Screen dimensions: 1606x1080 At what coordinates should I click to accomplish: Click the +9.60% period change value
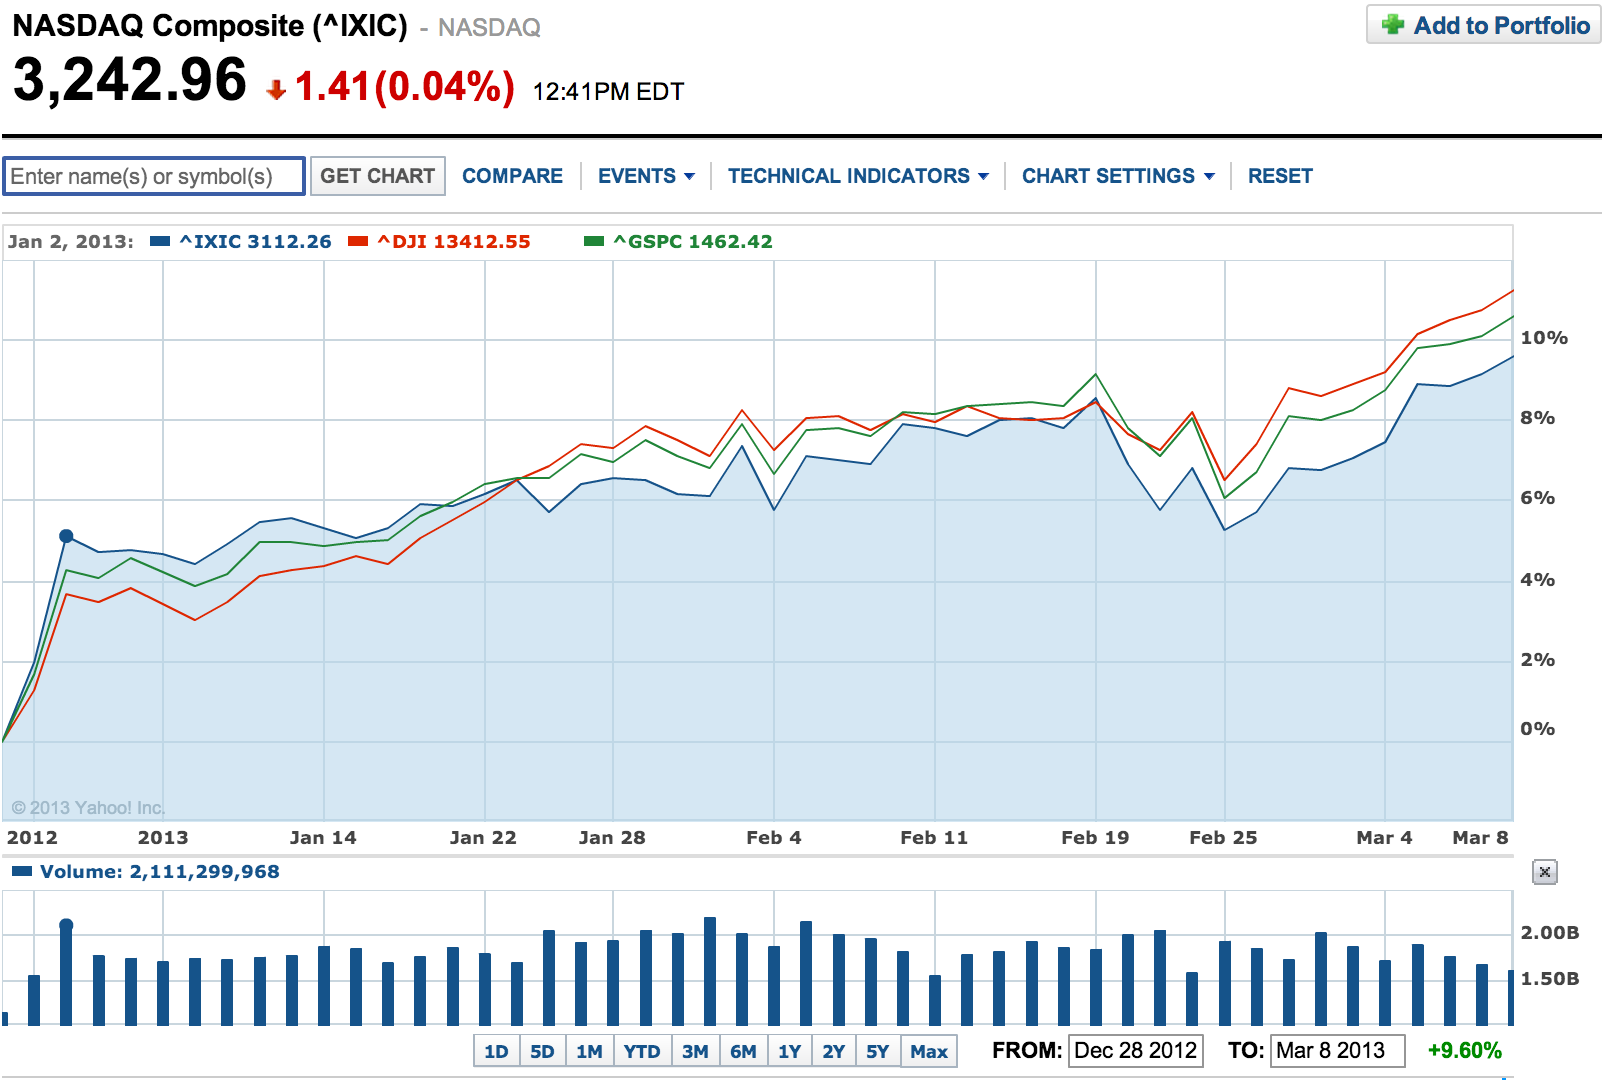(x=1465, y=1051)
